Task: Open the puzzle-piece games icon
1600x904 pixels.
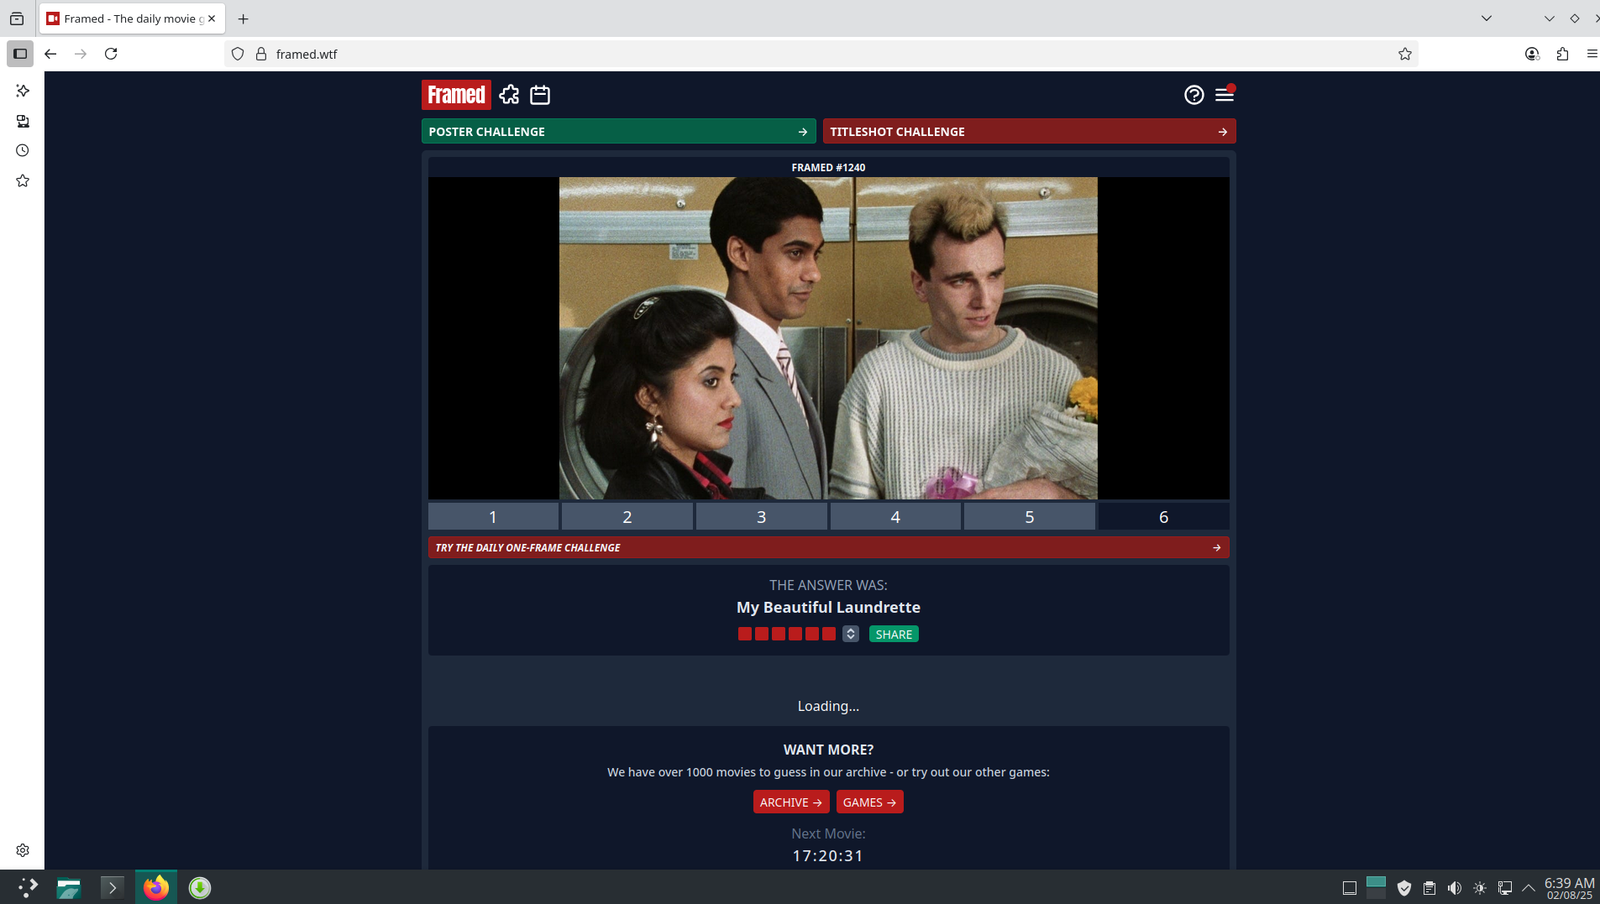Action: pos(510,95)
